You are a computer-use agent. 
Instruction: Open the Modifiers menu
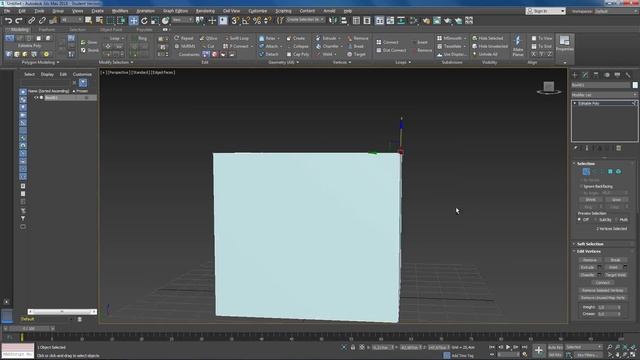click(x=120, y=11)
